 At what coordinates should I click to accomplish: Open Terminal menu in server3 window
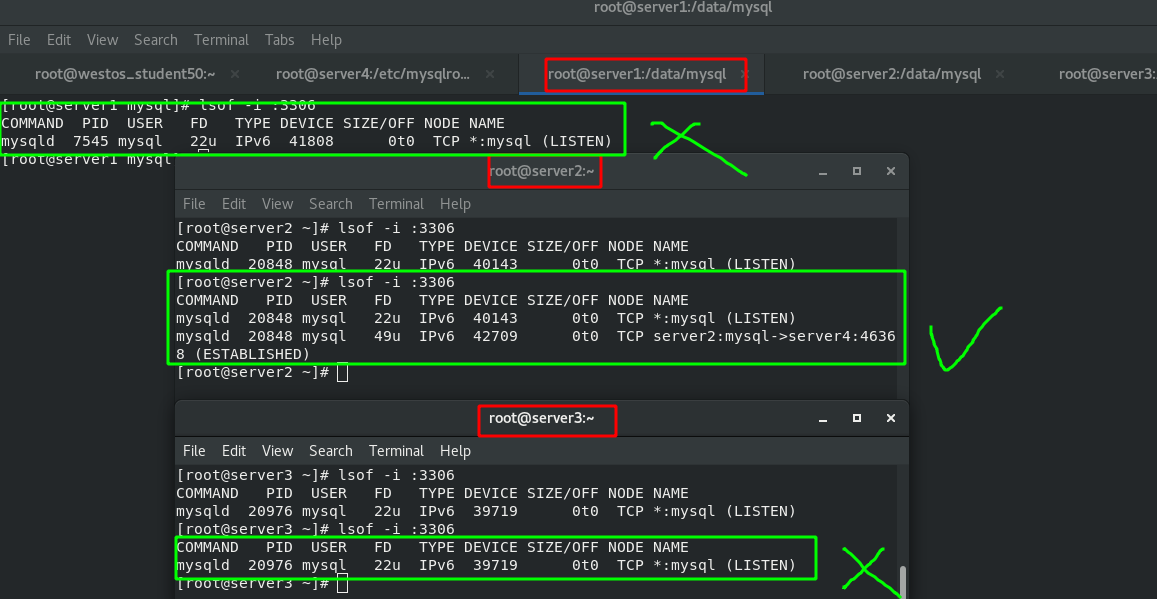(396, 451)
